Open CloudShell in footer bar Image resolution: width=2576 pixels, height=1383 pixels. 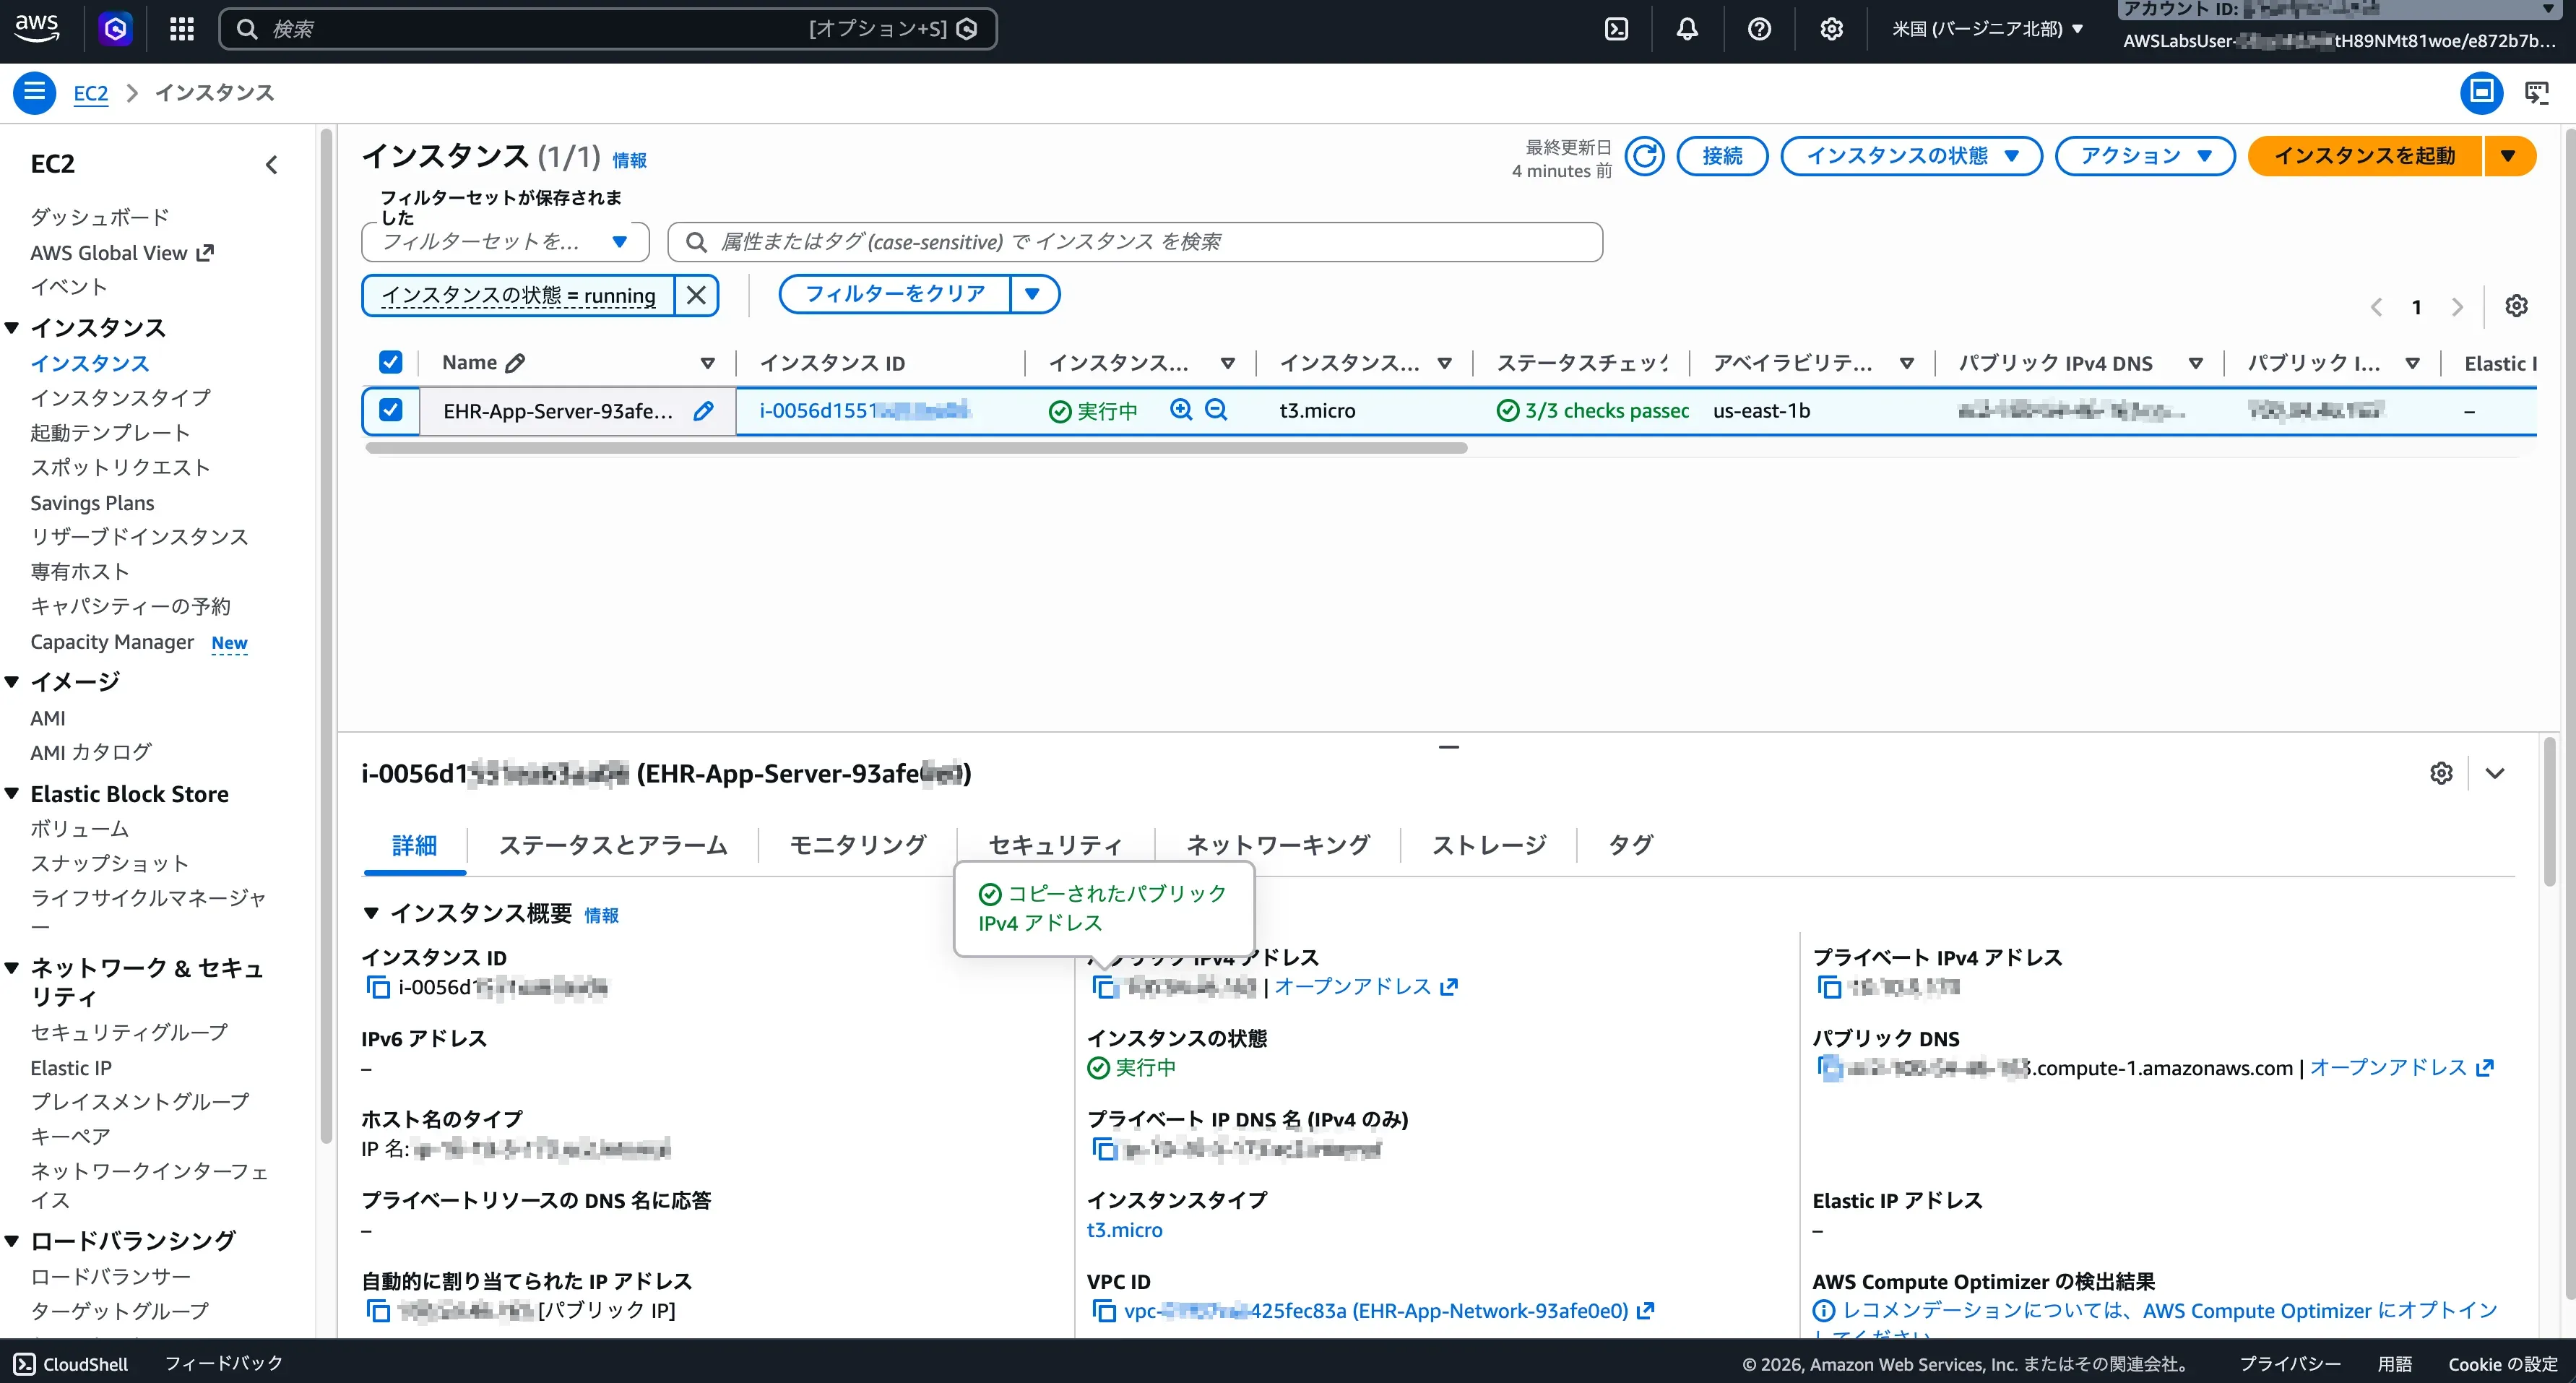[71, 1364]
